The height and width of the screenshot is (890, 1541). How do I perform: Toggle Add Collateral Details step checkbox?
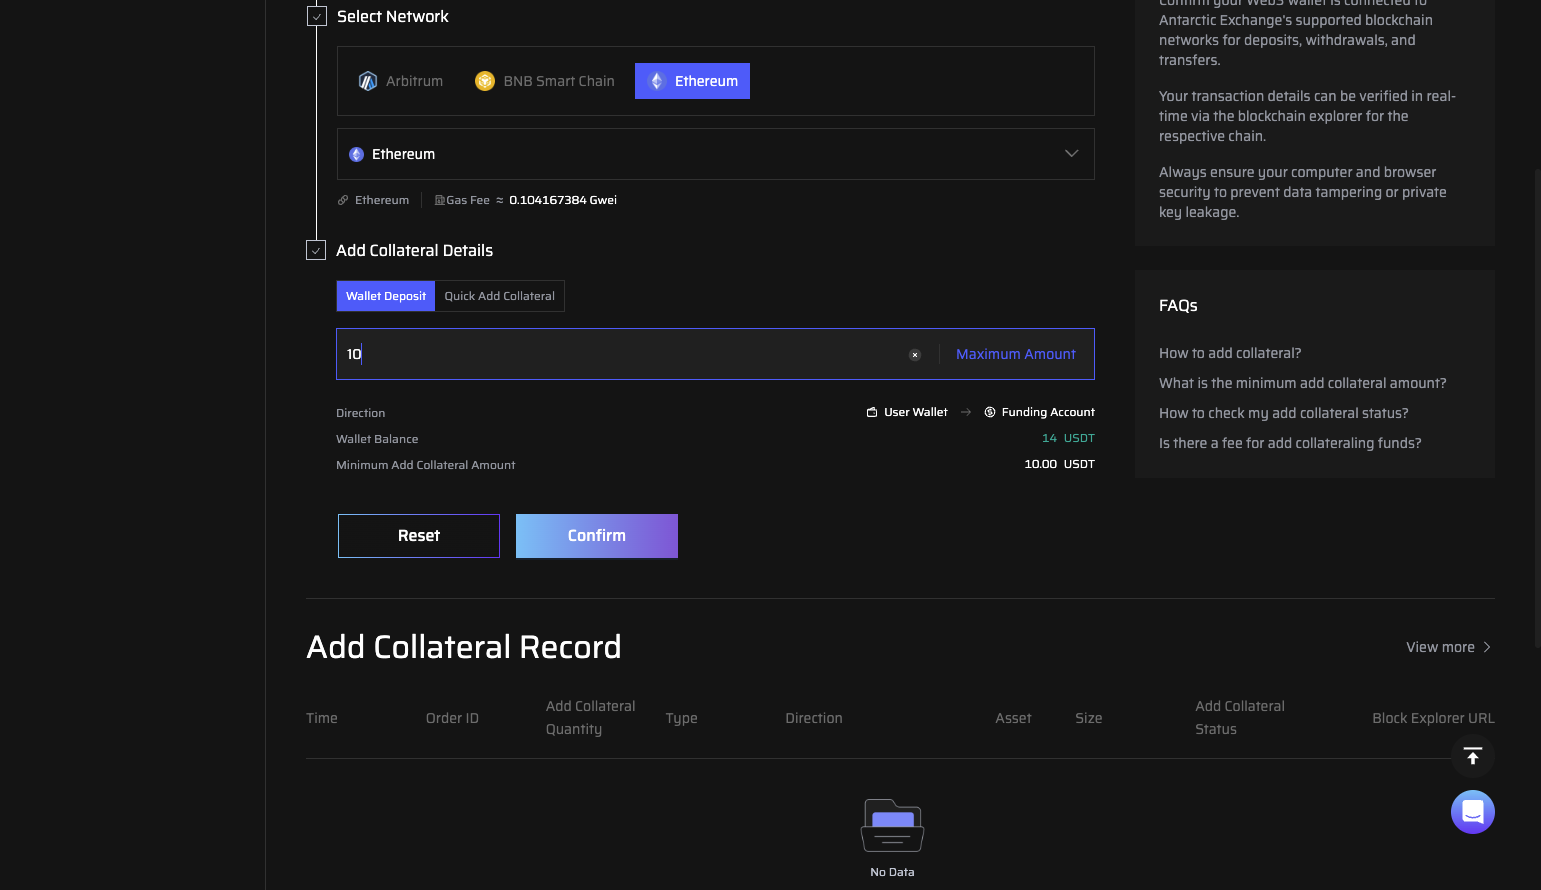click(x=316, y=251)
